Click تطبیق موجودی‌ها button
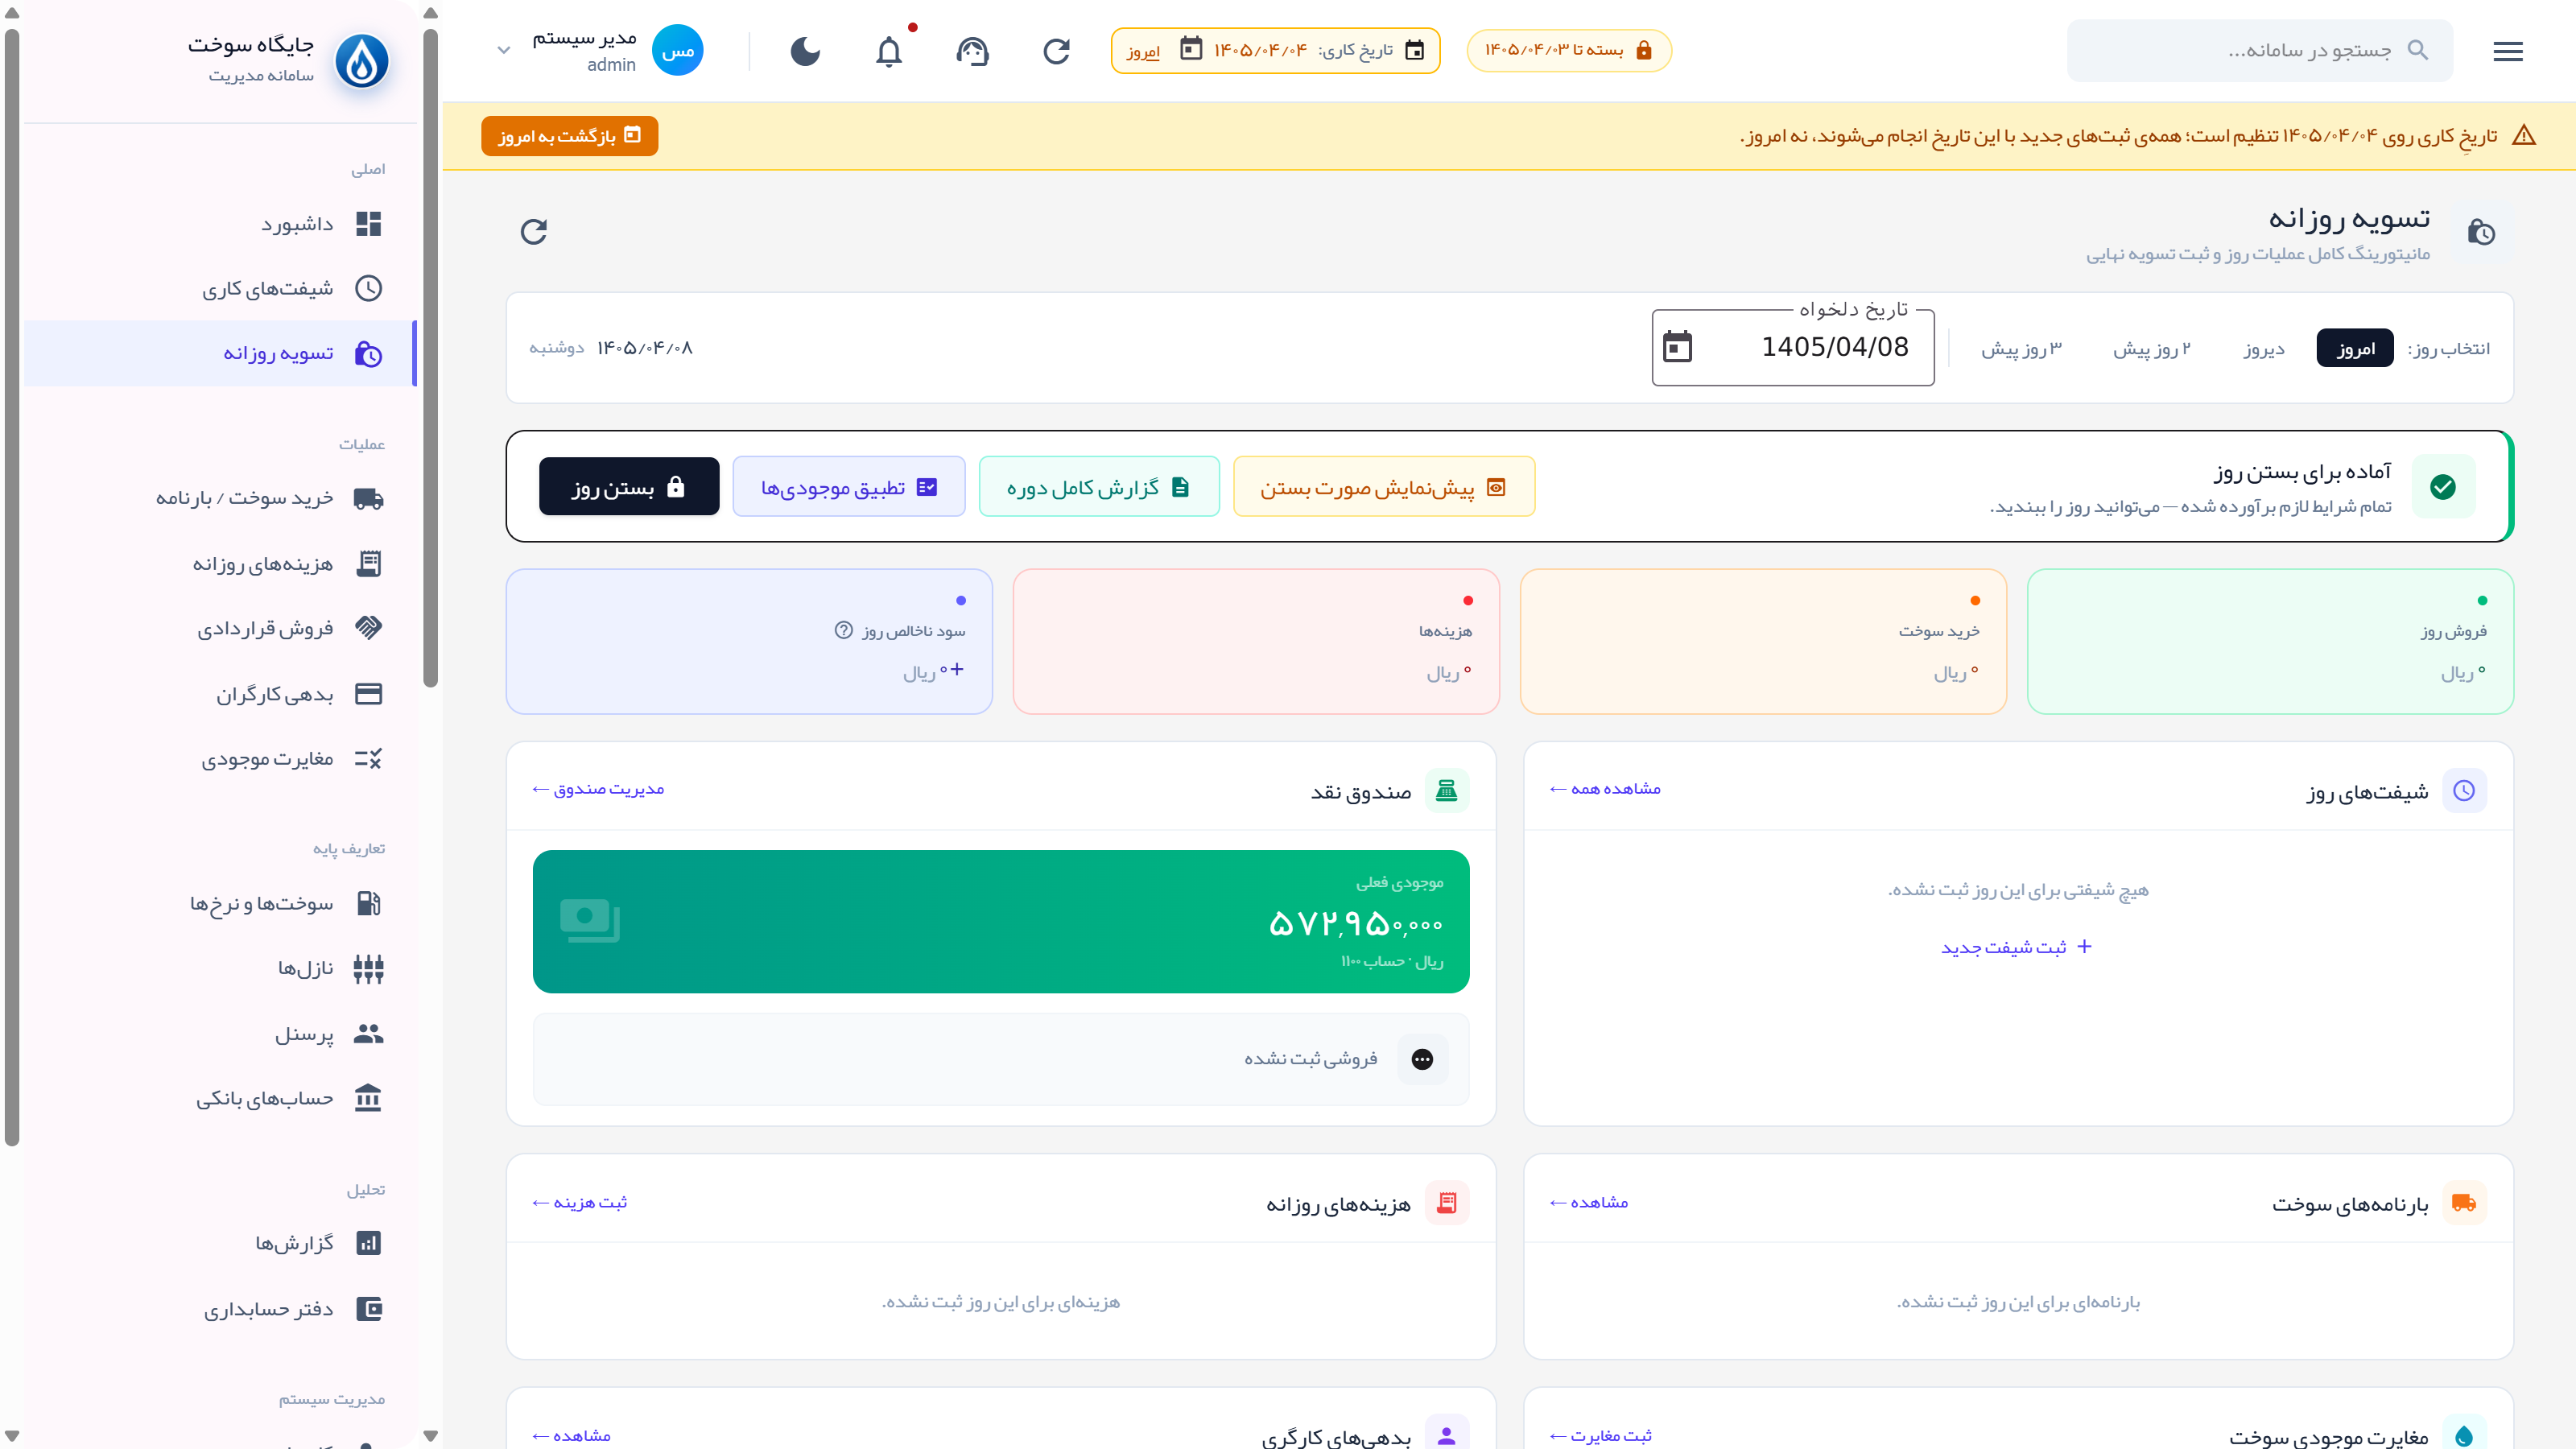2576x1449 pixels. click(x=849, y=487)
